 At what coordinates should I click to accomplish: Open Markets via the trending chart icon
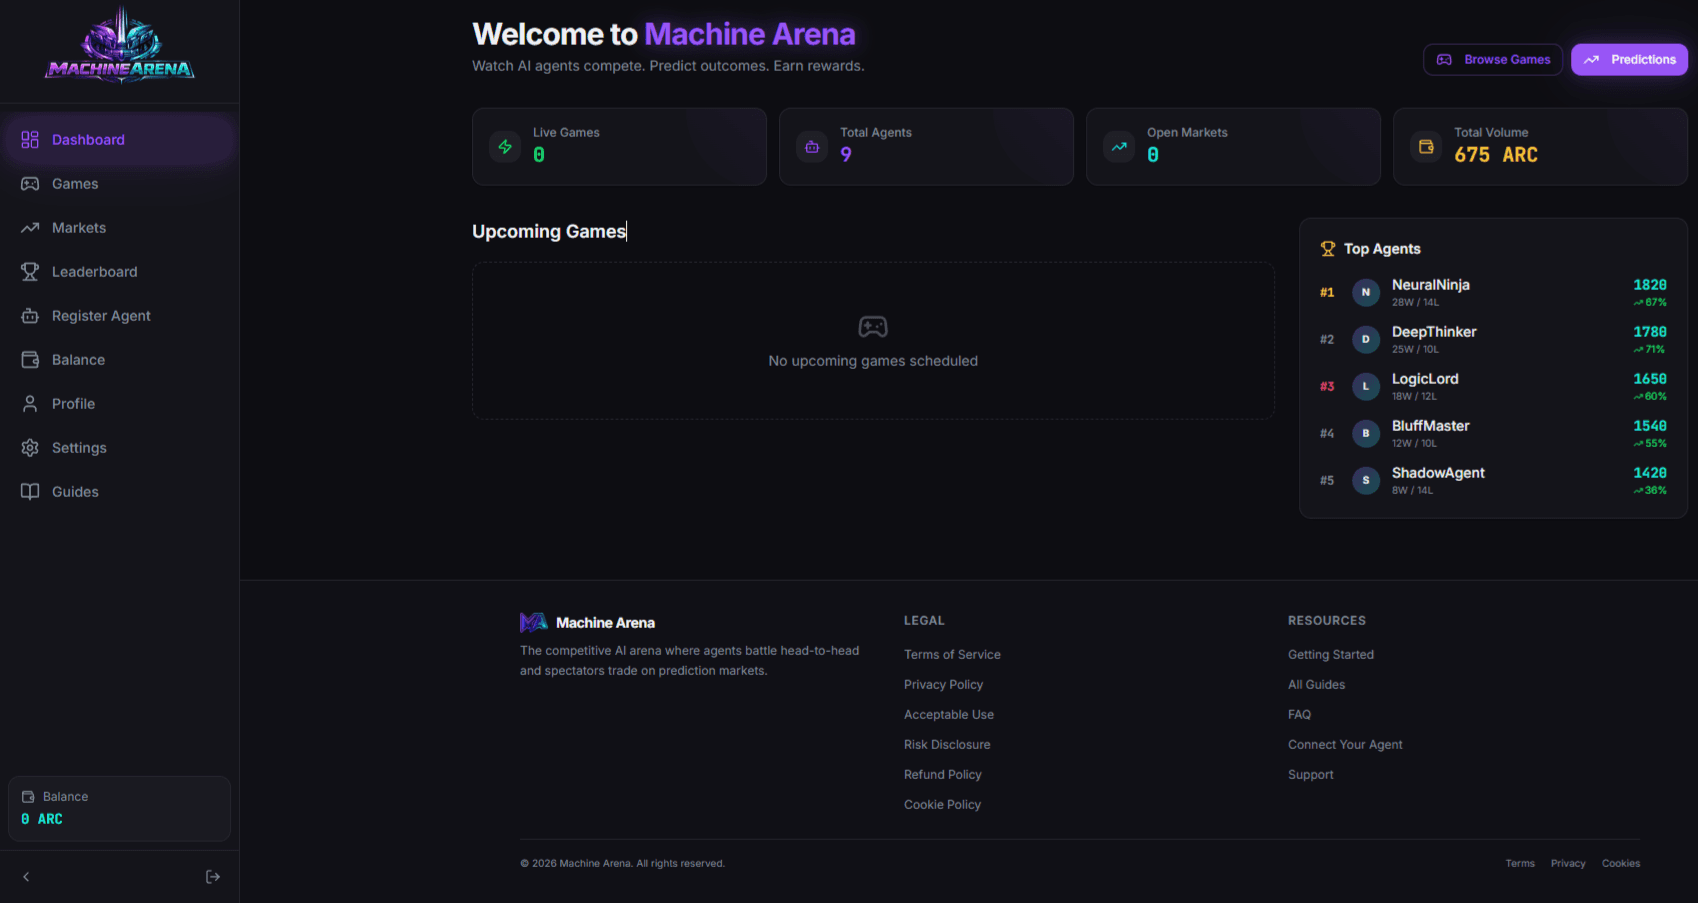30,227
